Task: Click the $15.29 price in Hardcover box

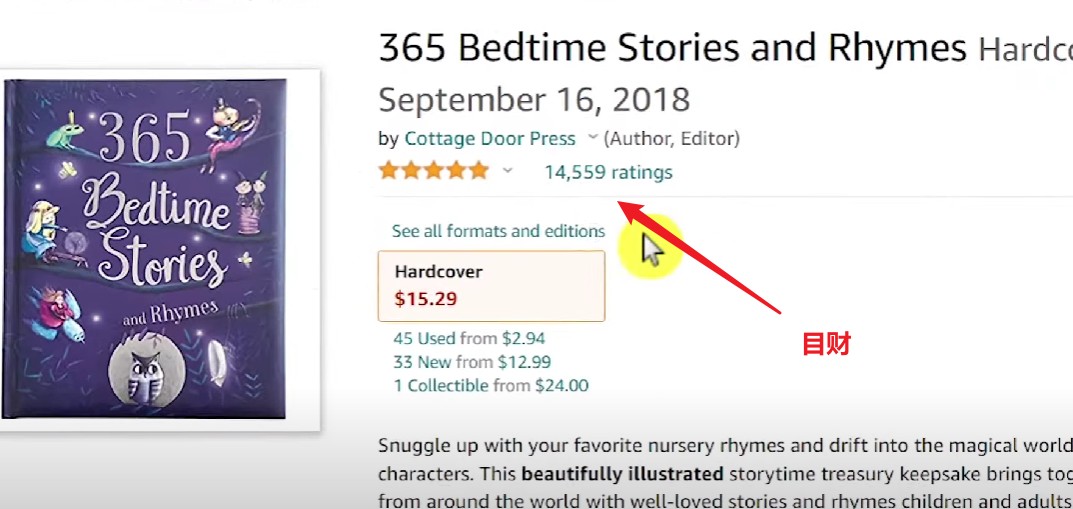Action: pos(426,299)
